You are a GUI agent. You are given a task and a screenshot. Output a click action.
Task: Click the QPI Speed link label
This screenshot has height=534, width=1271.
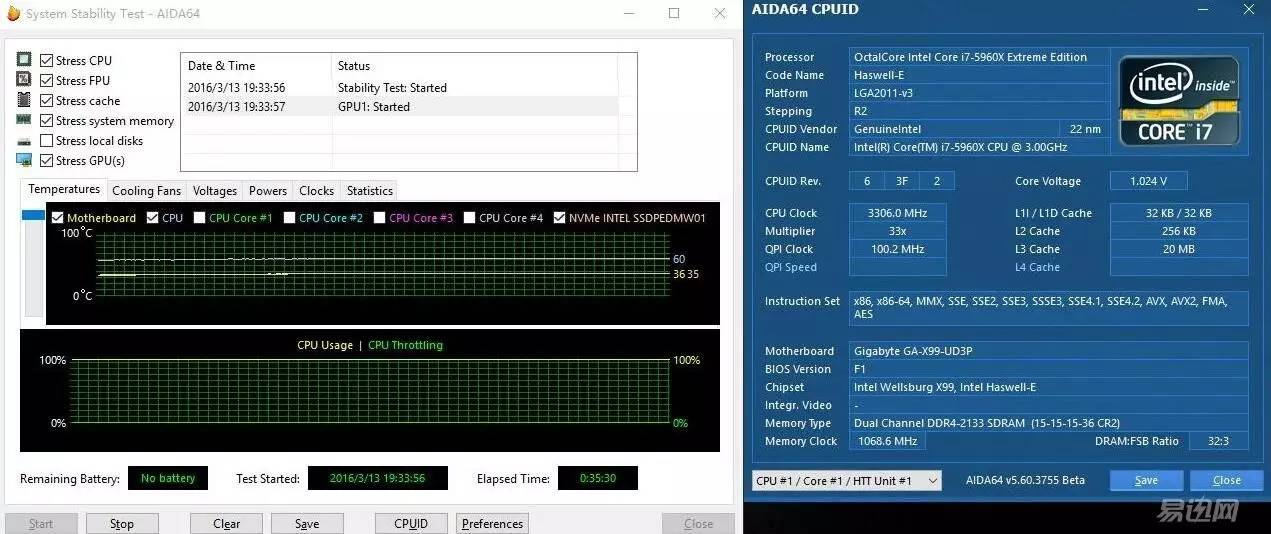(791, 267)
